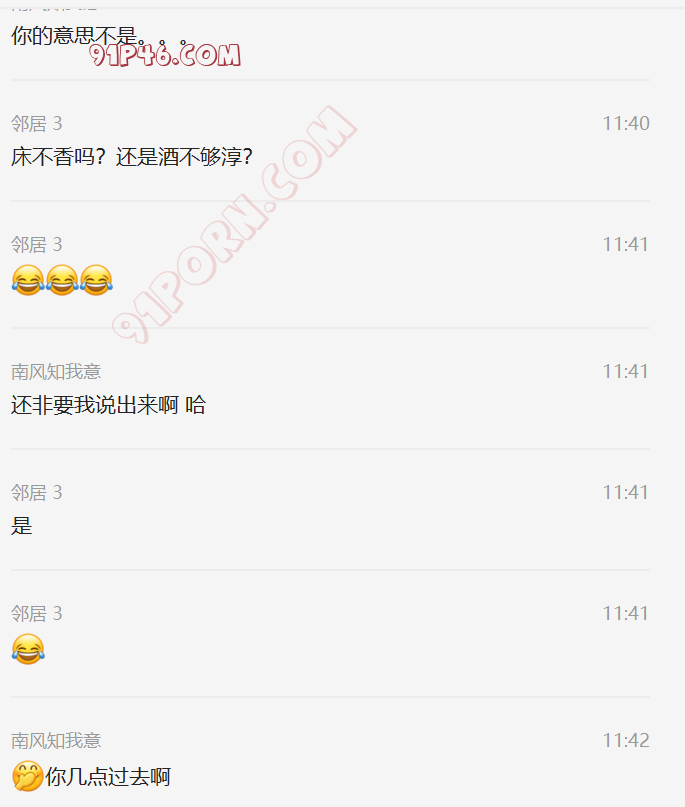685x807 pixels.
Task: Click the top message 你的意思不是
Action: coord(74,36)
